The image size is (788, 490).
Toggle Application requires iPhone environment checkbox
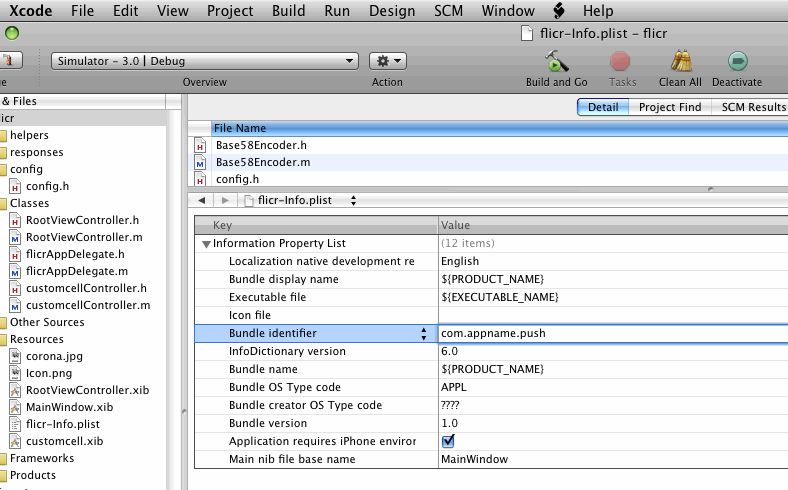point(448,441)
